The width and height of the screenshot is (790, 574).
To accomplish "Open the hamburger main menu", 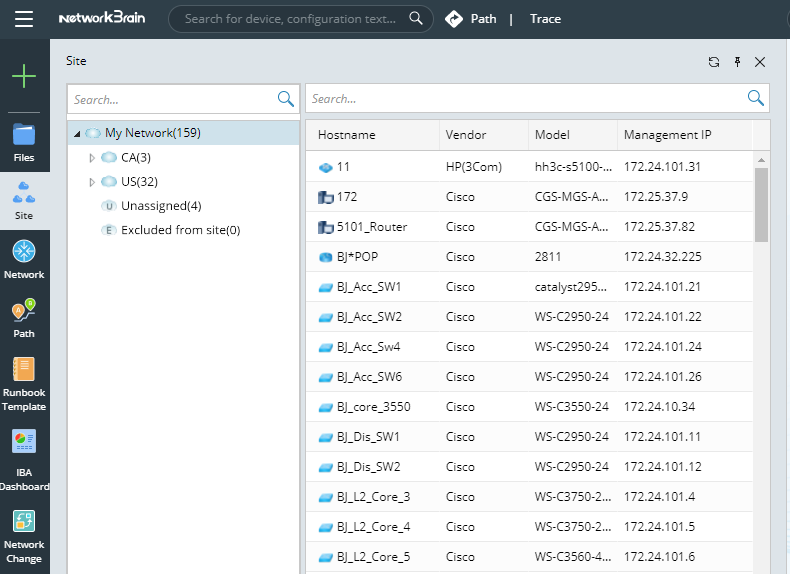I will [24, 19].
